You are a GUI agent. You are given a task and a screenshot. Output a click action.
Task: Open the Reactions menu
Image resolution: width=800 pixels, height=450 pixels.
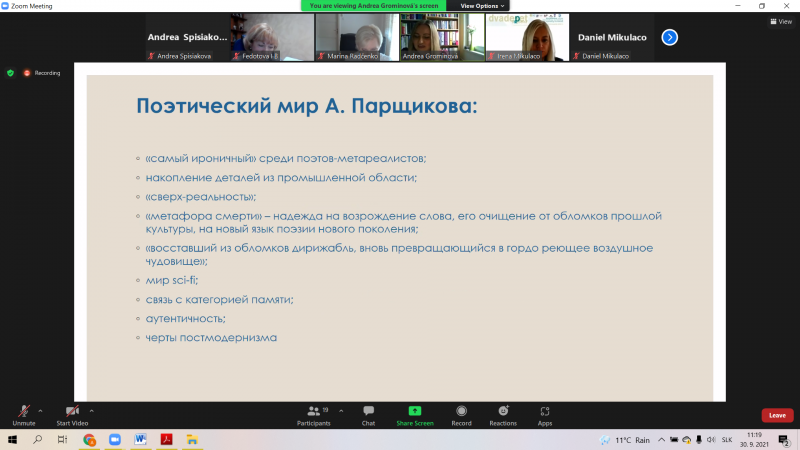pos(503,414)
